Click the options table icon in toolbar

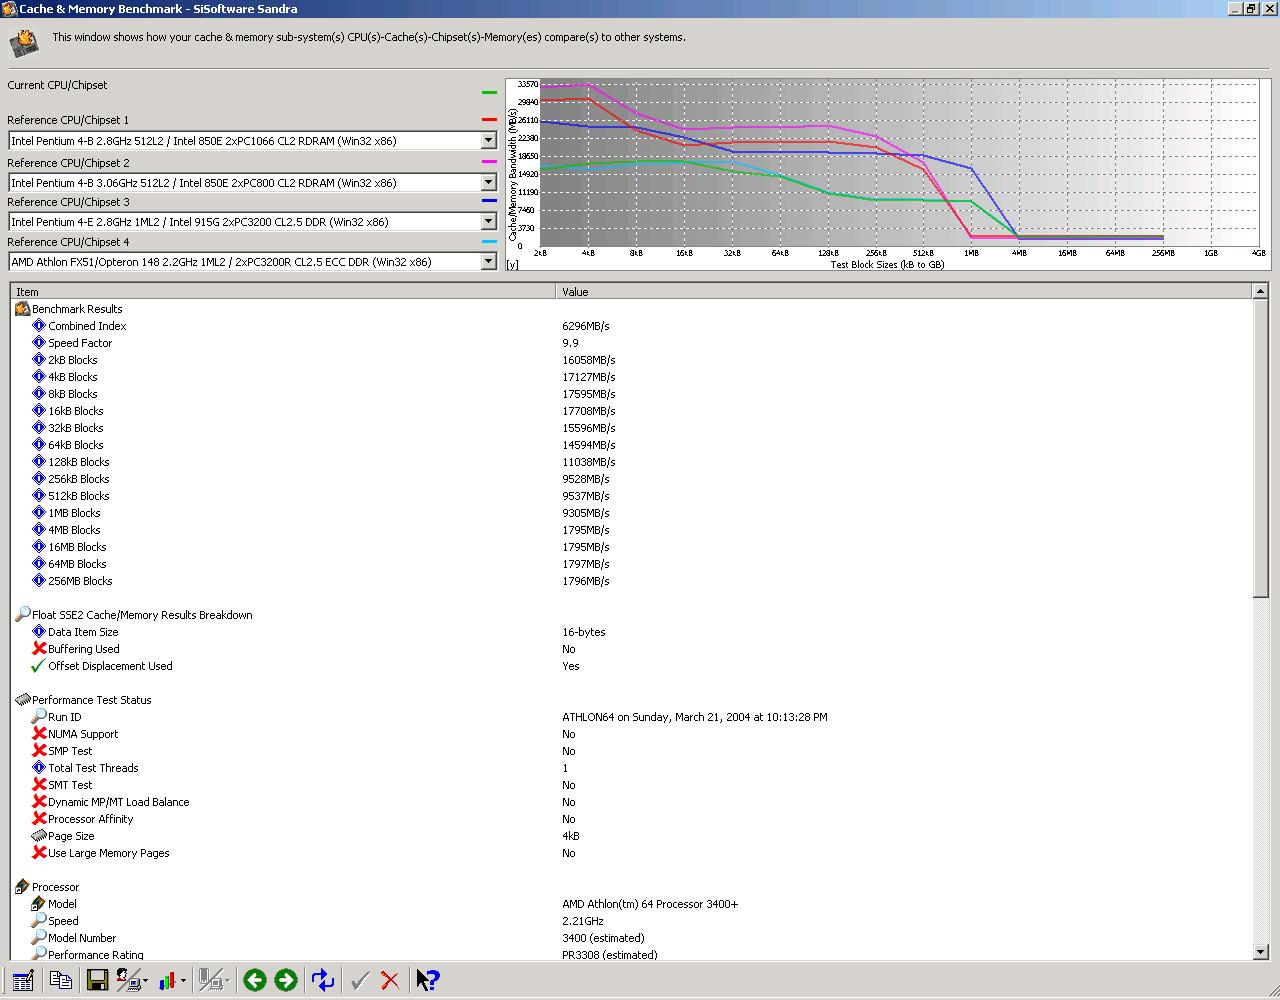point(24,980)
